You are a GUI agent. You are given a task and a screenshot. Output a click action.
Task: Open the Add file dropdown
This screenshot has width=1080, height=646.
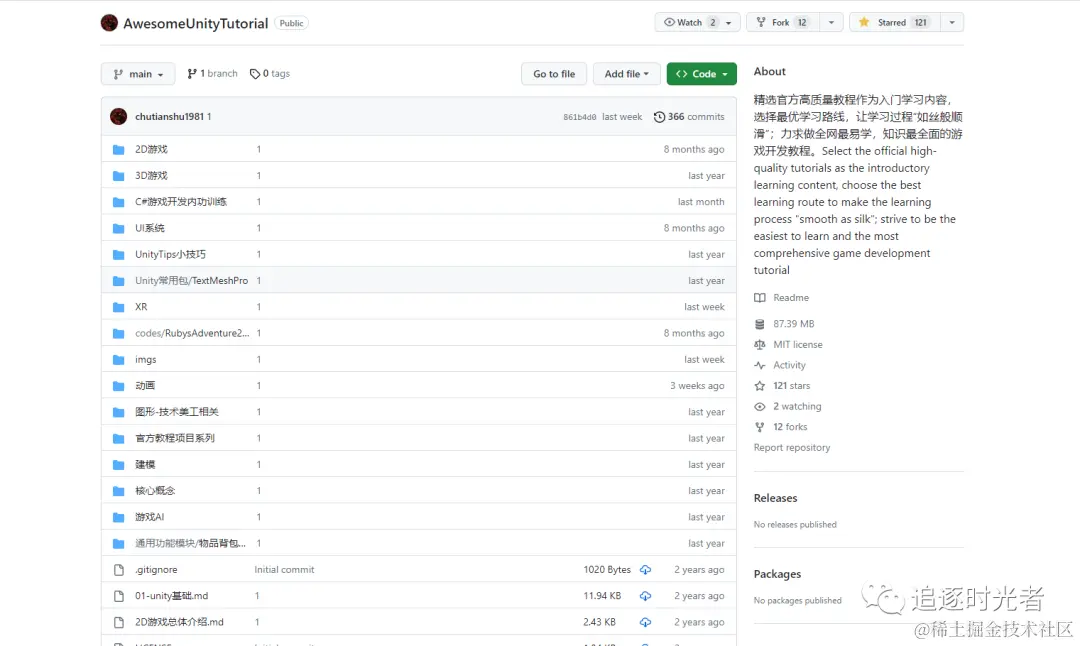(x=626, y=74)
